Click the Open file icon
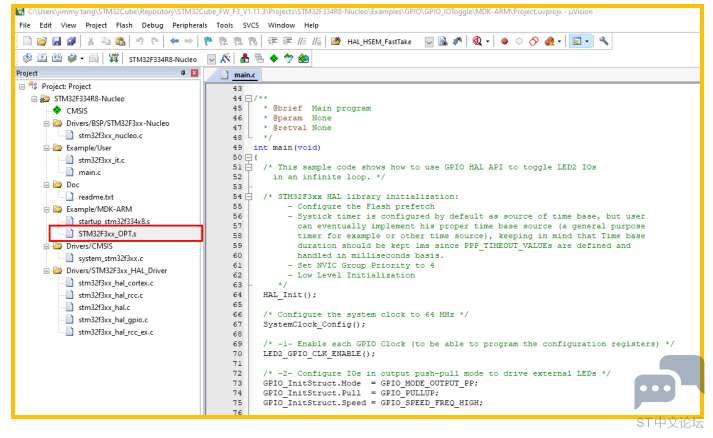This screenshot has width=713, height=438. click(42, 41)
